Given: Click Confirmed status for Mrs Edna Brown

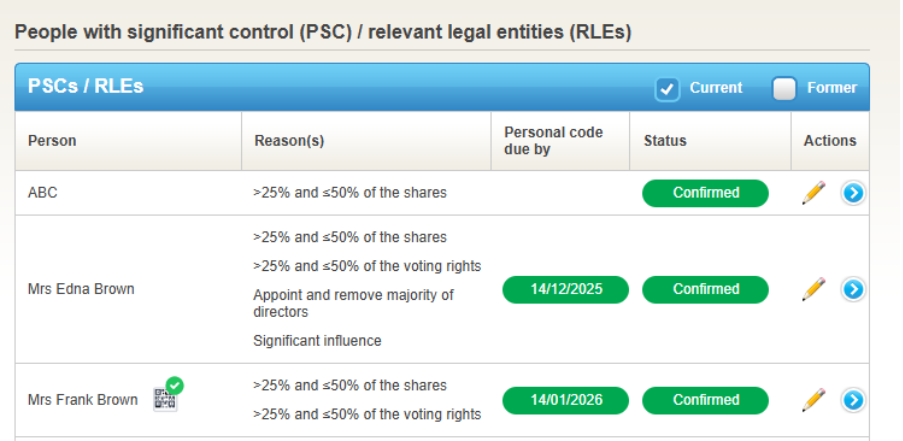Looking at the screenshot, I should tap(705, 289).
